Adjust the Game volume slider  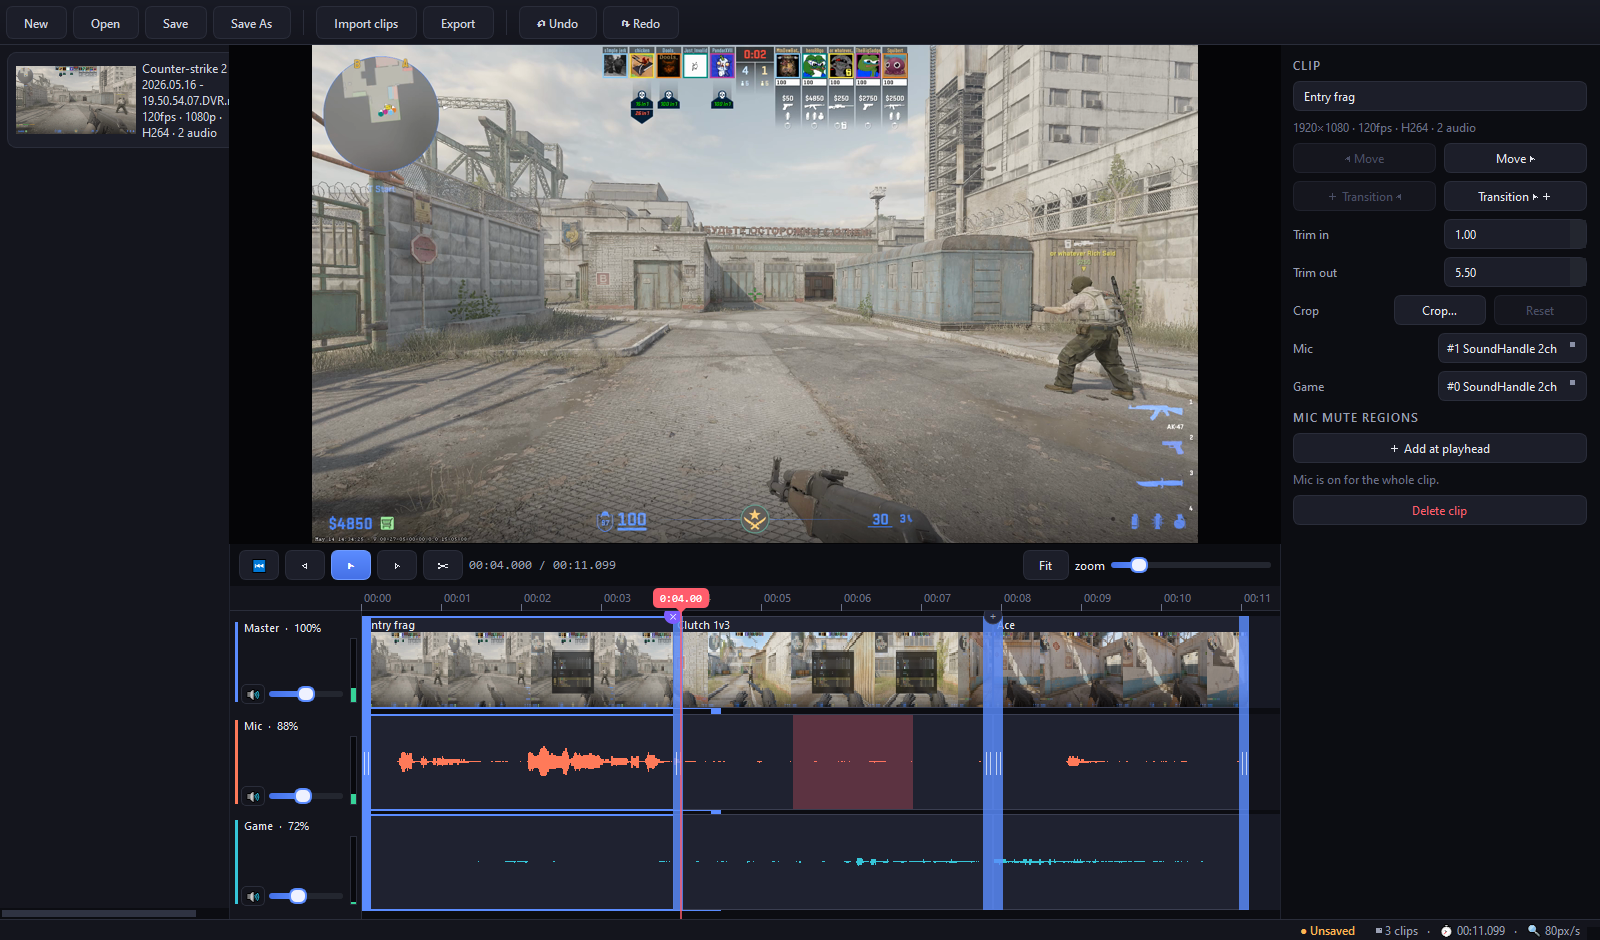click(306, 896)
